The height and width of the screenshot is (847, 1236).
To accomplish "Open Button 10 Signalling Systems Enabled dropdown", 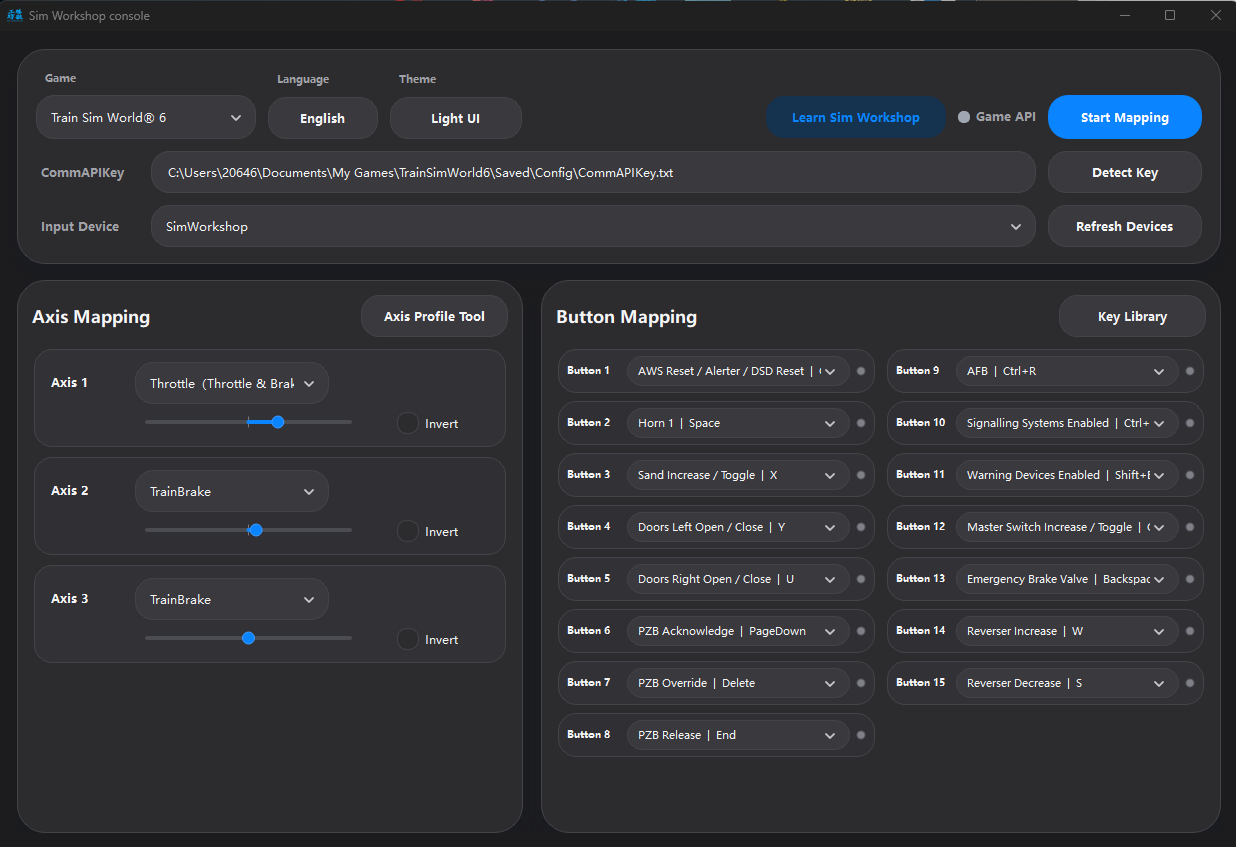I will point(1067,423).
